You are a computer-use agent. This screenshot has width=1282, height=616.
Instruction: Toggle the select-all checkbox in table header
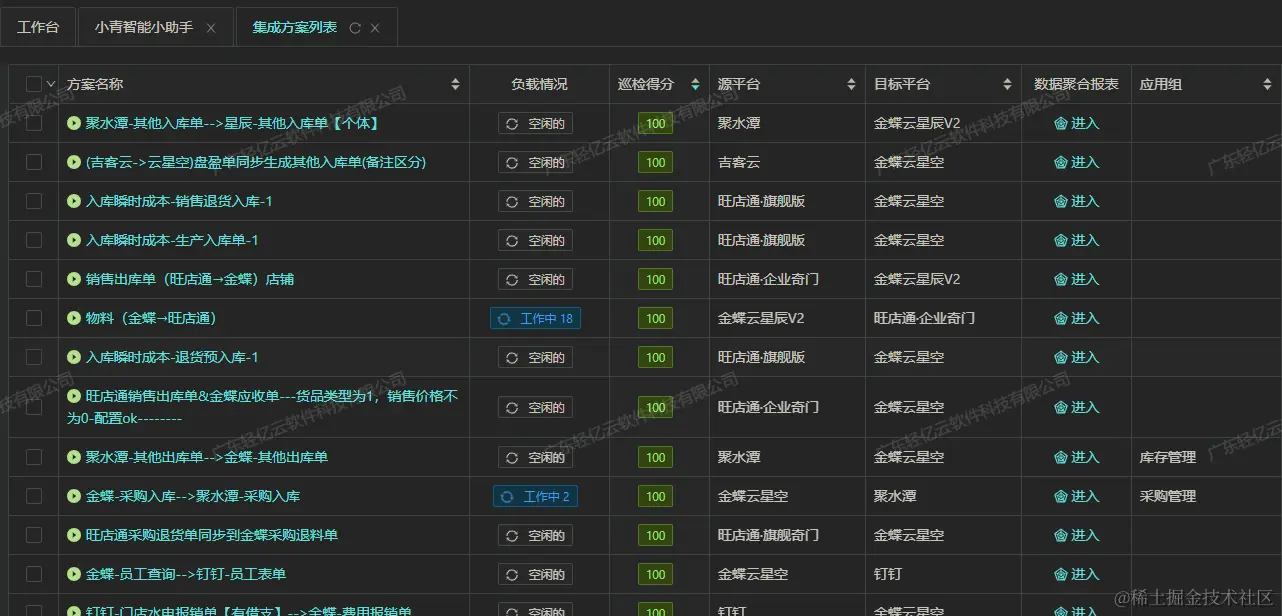click(x=34, y=84)
